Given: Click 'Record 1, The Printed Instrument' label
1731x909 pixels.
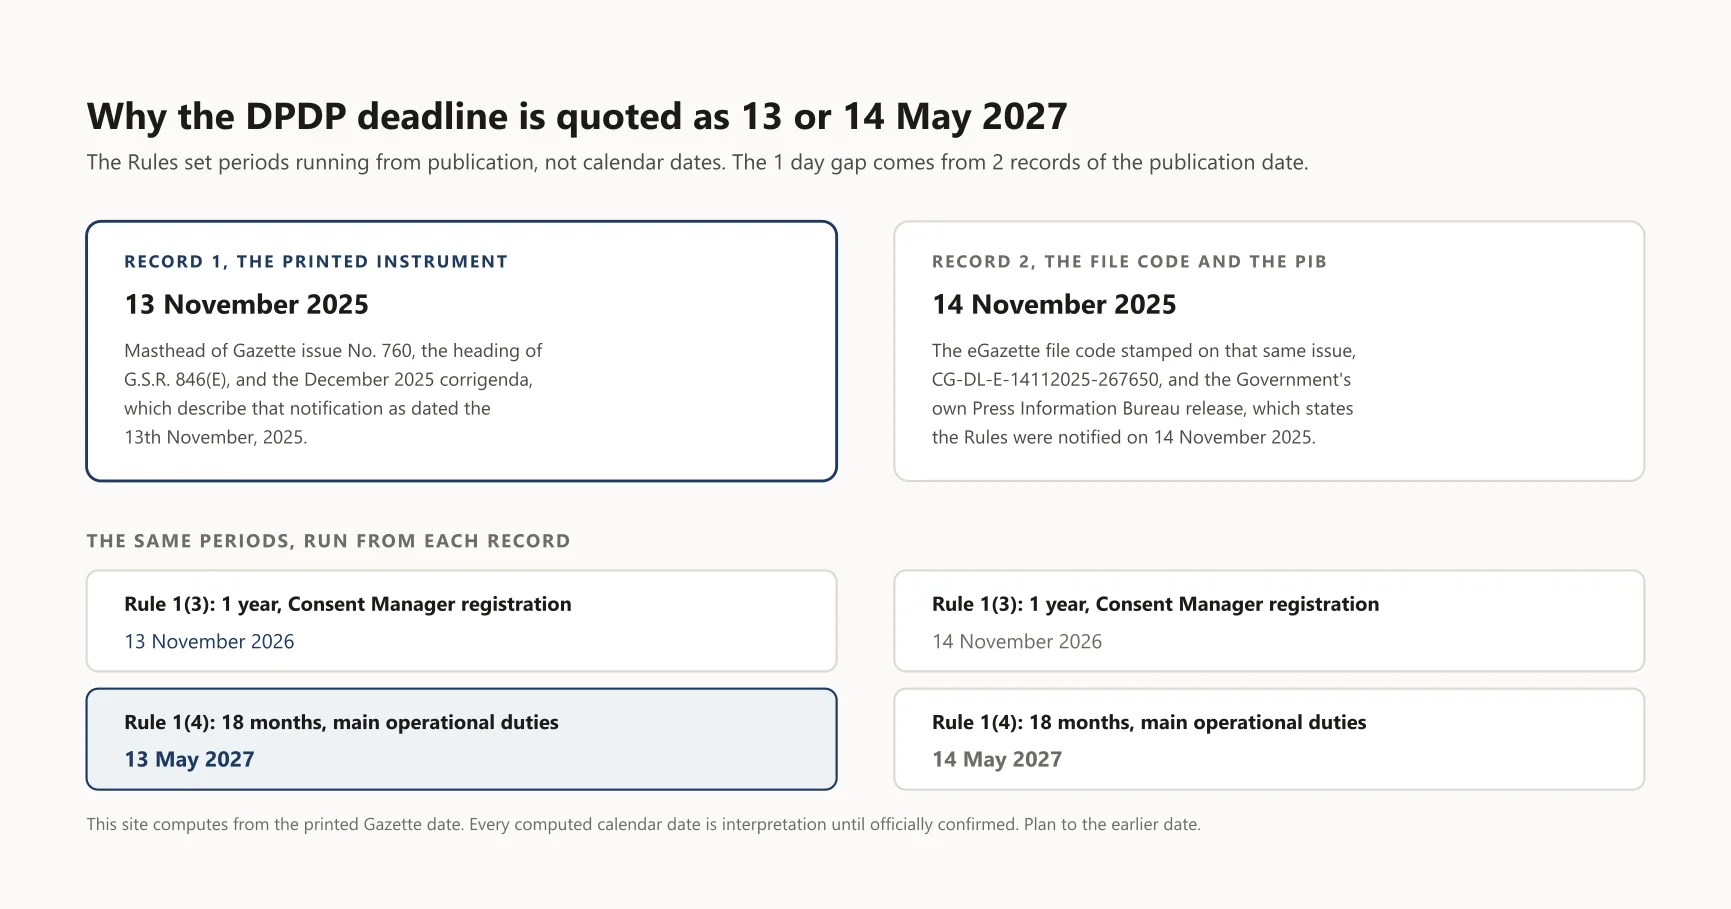Looking at the screenshot, I should [x=316, y=262].
